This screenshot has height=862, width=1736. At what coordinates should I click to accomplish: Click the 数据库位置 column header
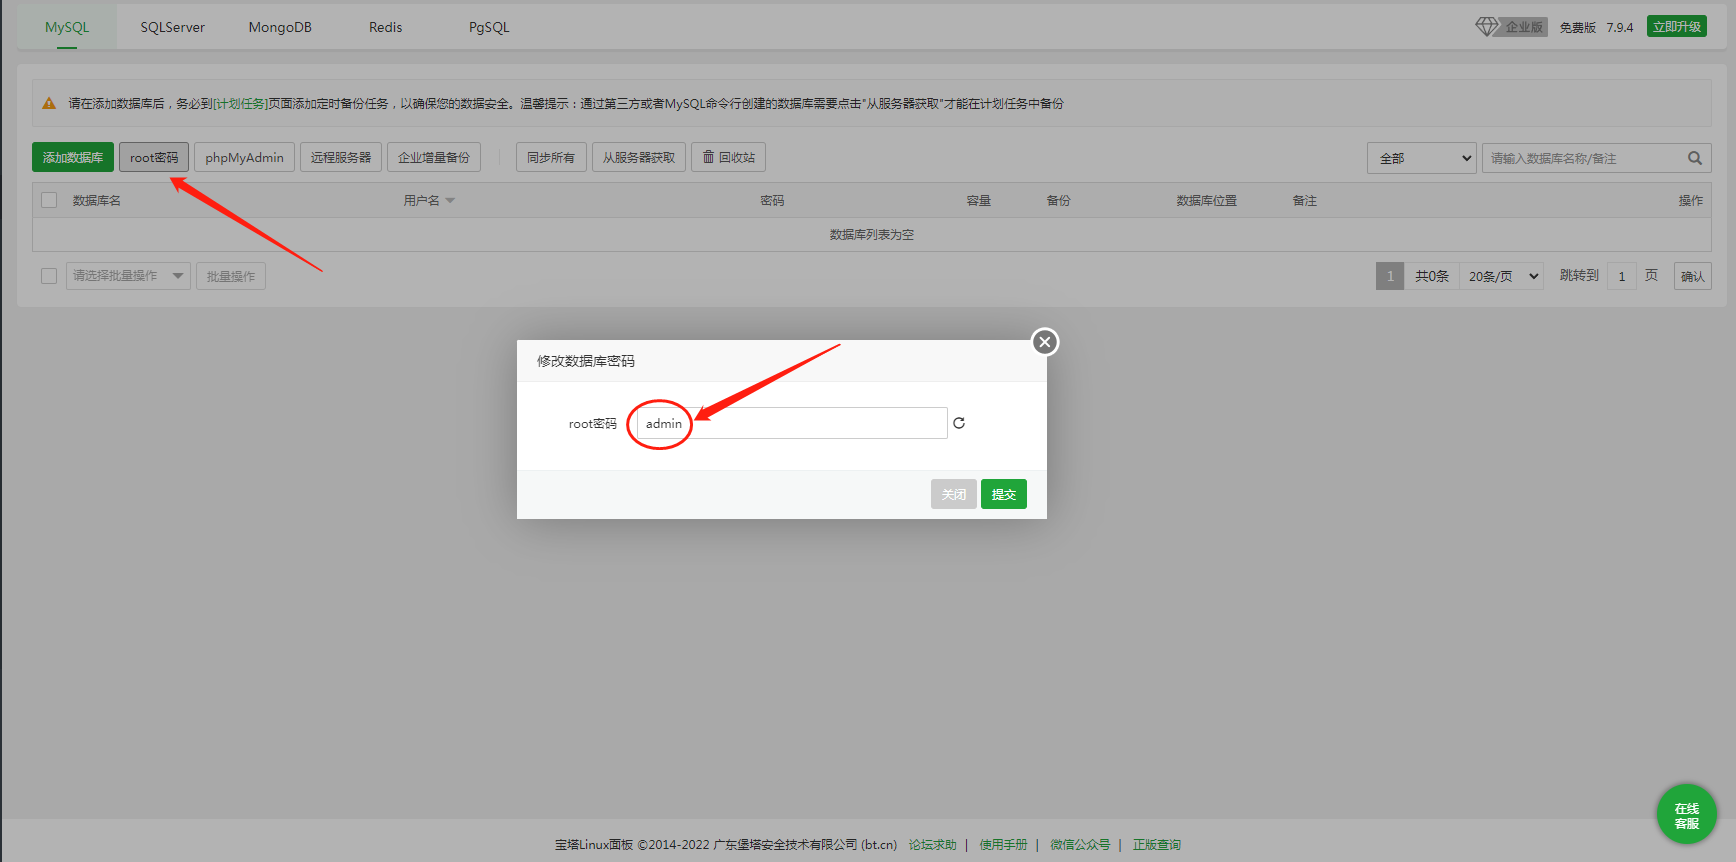[1207, 201]
